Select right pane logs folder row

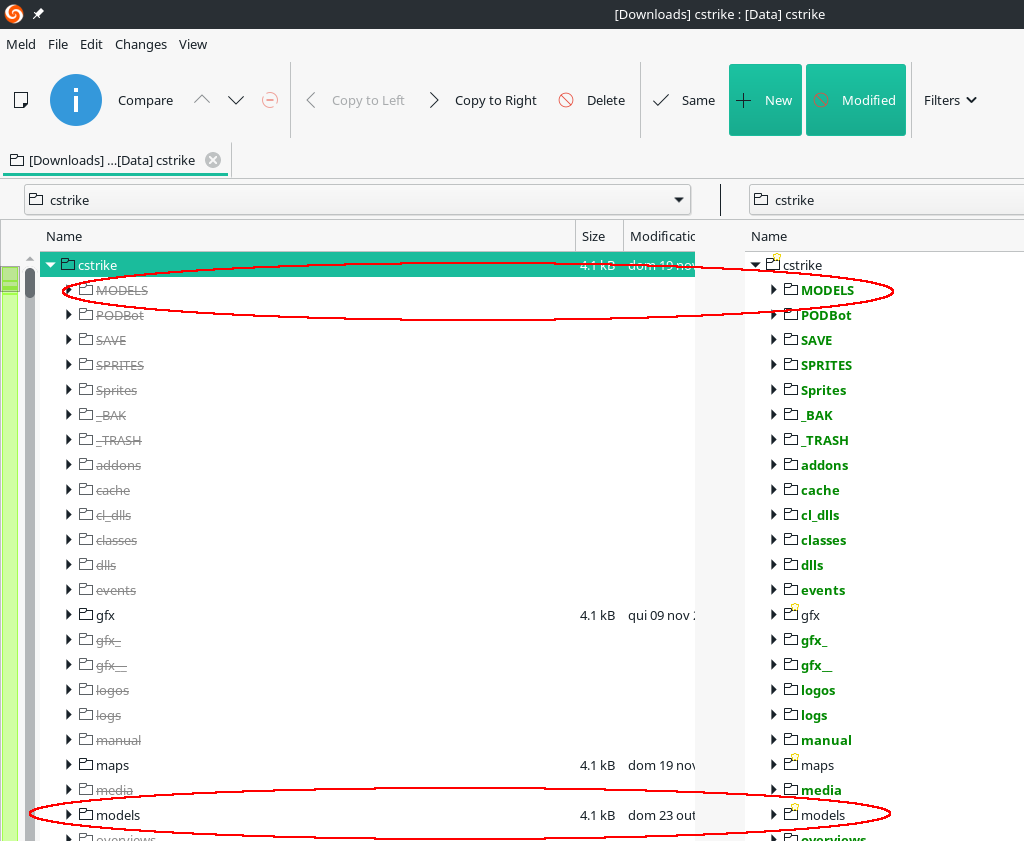click(x=884, y=715)
